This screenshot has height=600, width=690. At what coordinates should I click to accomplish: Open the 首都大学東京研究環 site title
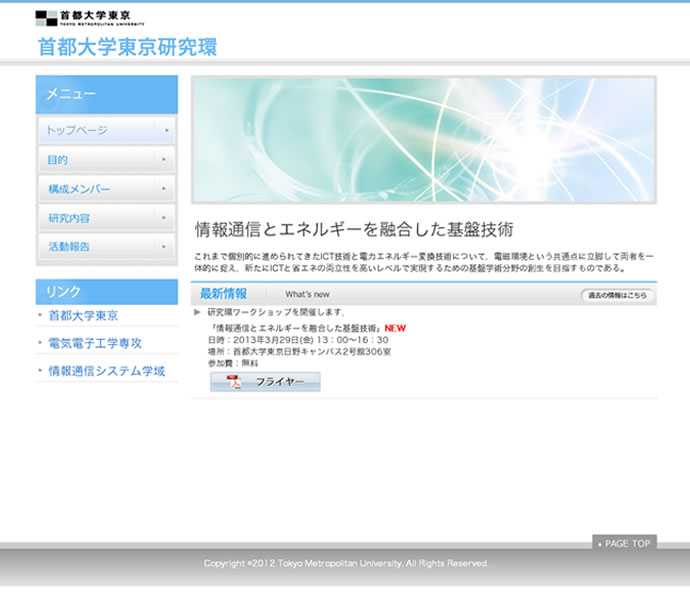[128, 47]
